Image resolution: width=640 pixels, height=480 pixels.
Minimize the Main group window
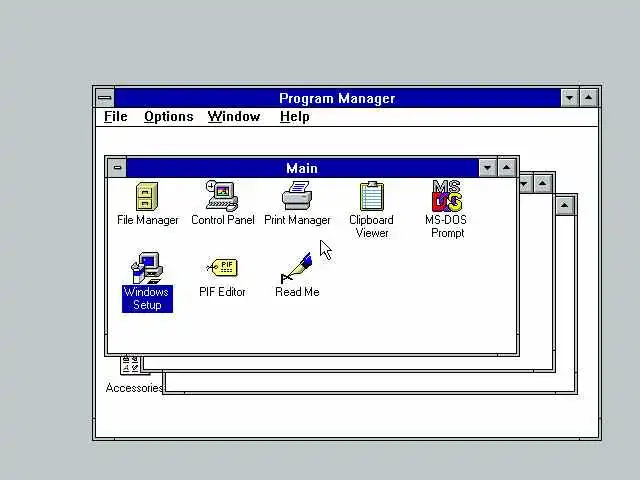487,168
